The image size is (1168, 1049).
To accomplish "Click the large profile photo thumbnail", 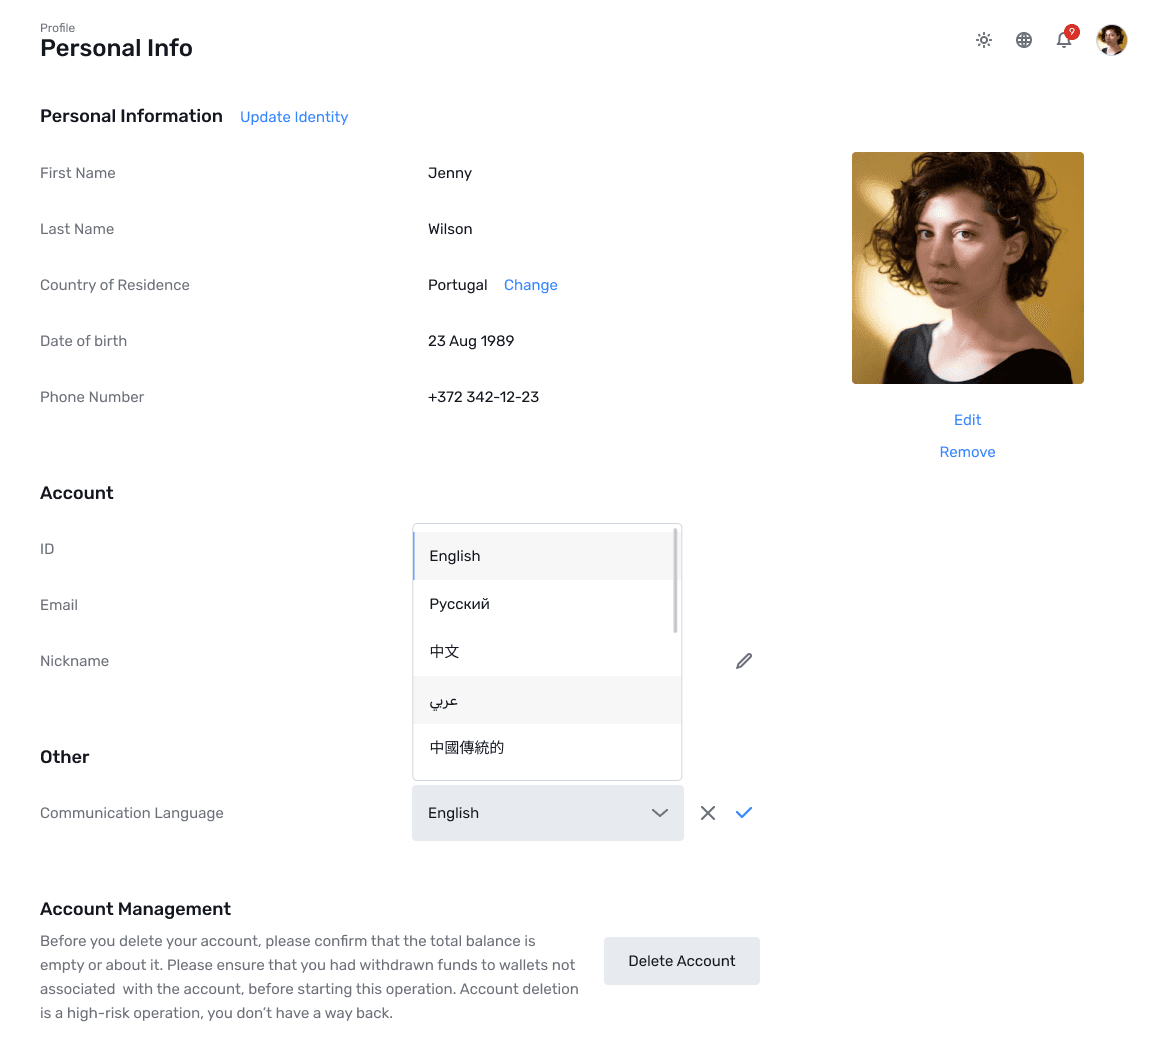I will click(x=967, y=267).
